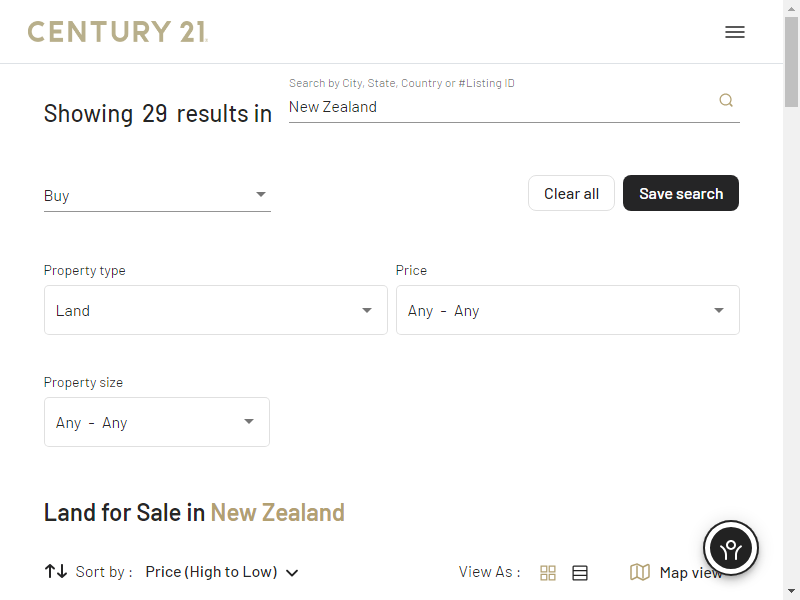Screen dimensions: 800x600
Task: Switch to list view layout
Action: point(580,573)
